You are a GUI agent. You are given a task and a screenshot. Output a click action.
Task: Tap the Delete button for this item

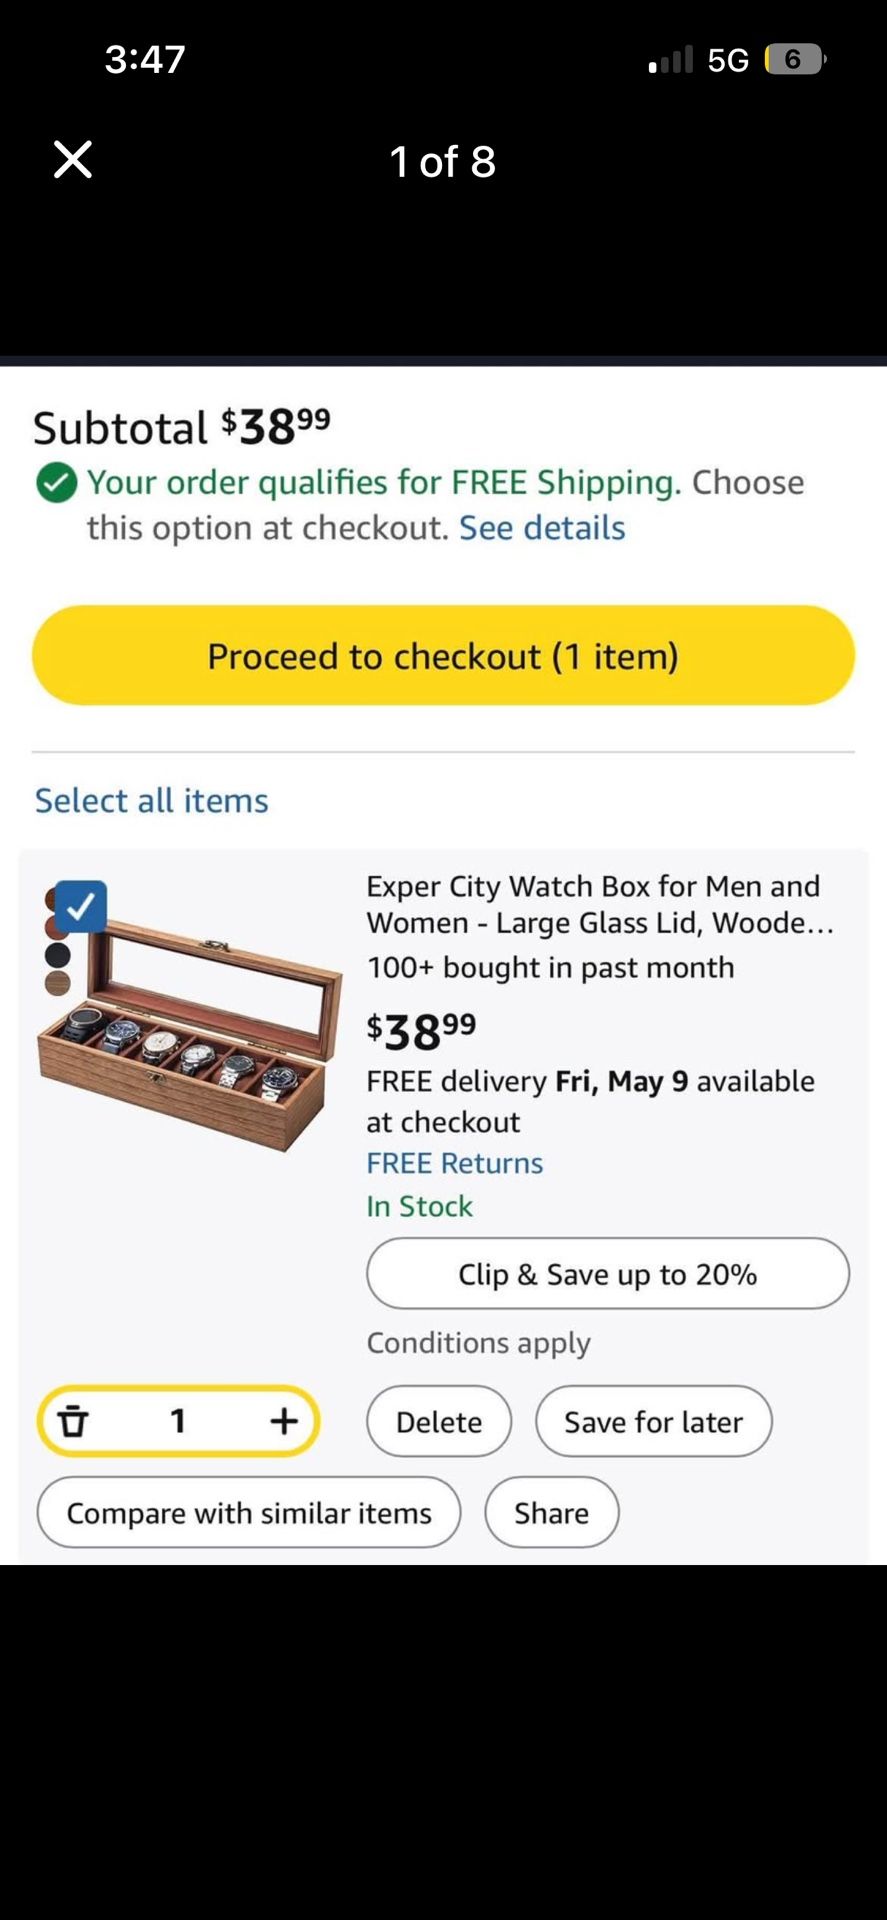[x=438, y=1421]
